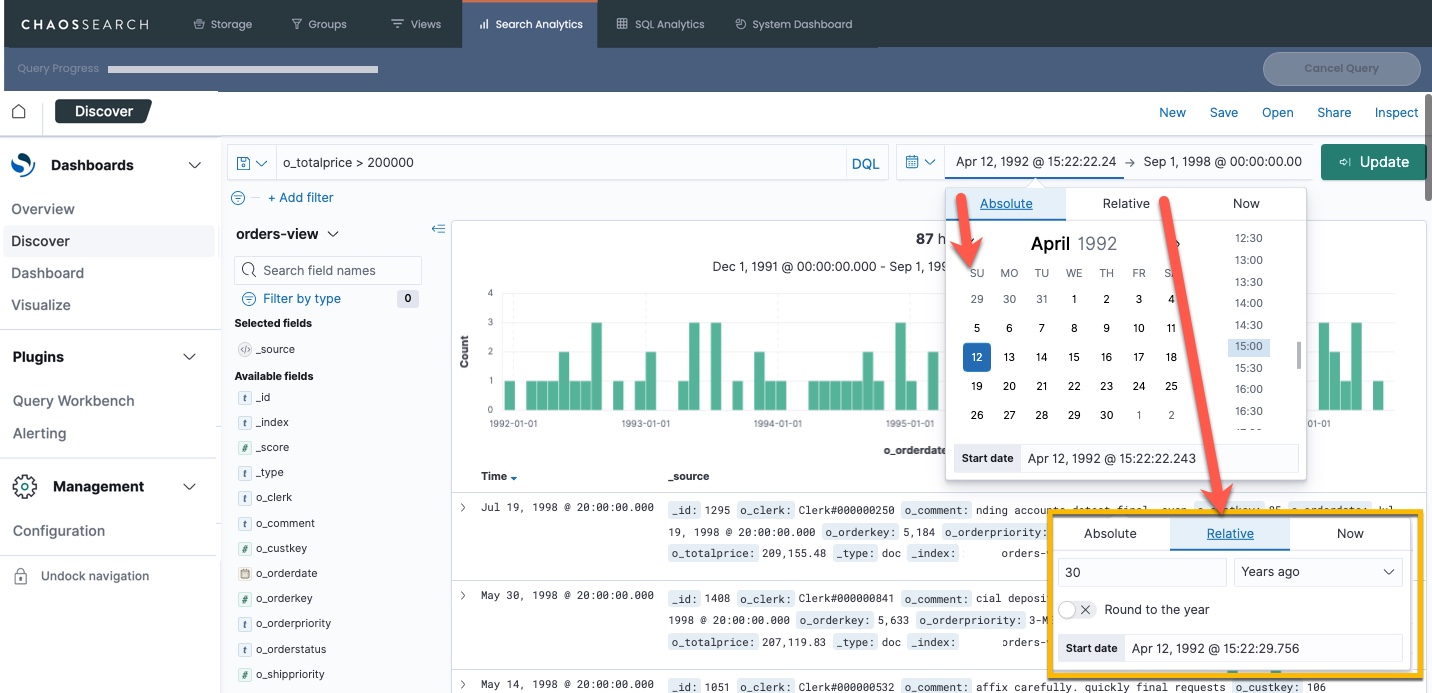Switch to SQL Analytics tab
The height and width of the screenshot is (693, 1432).
click(x=660, y=24)
